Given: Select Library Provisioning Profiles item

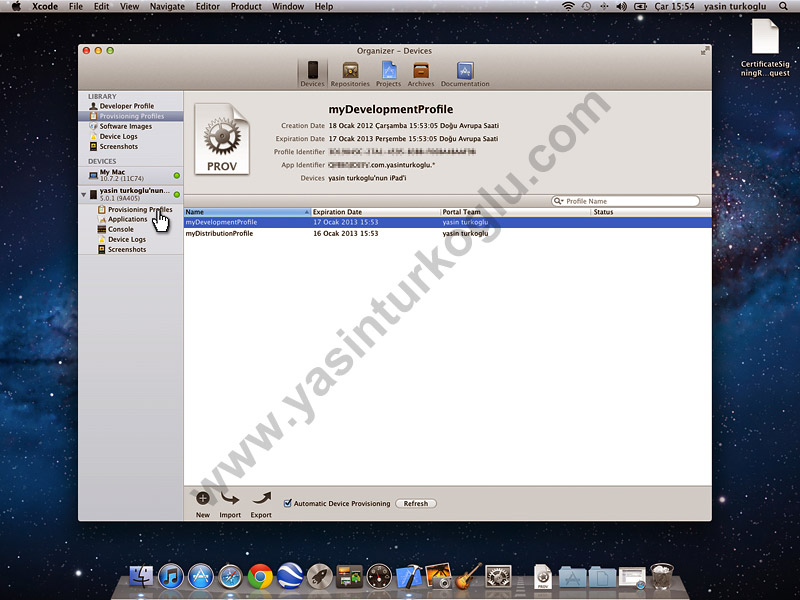Looking at the screenshot, I should coord(131,116).
